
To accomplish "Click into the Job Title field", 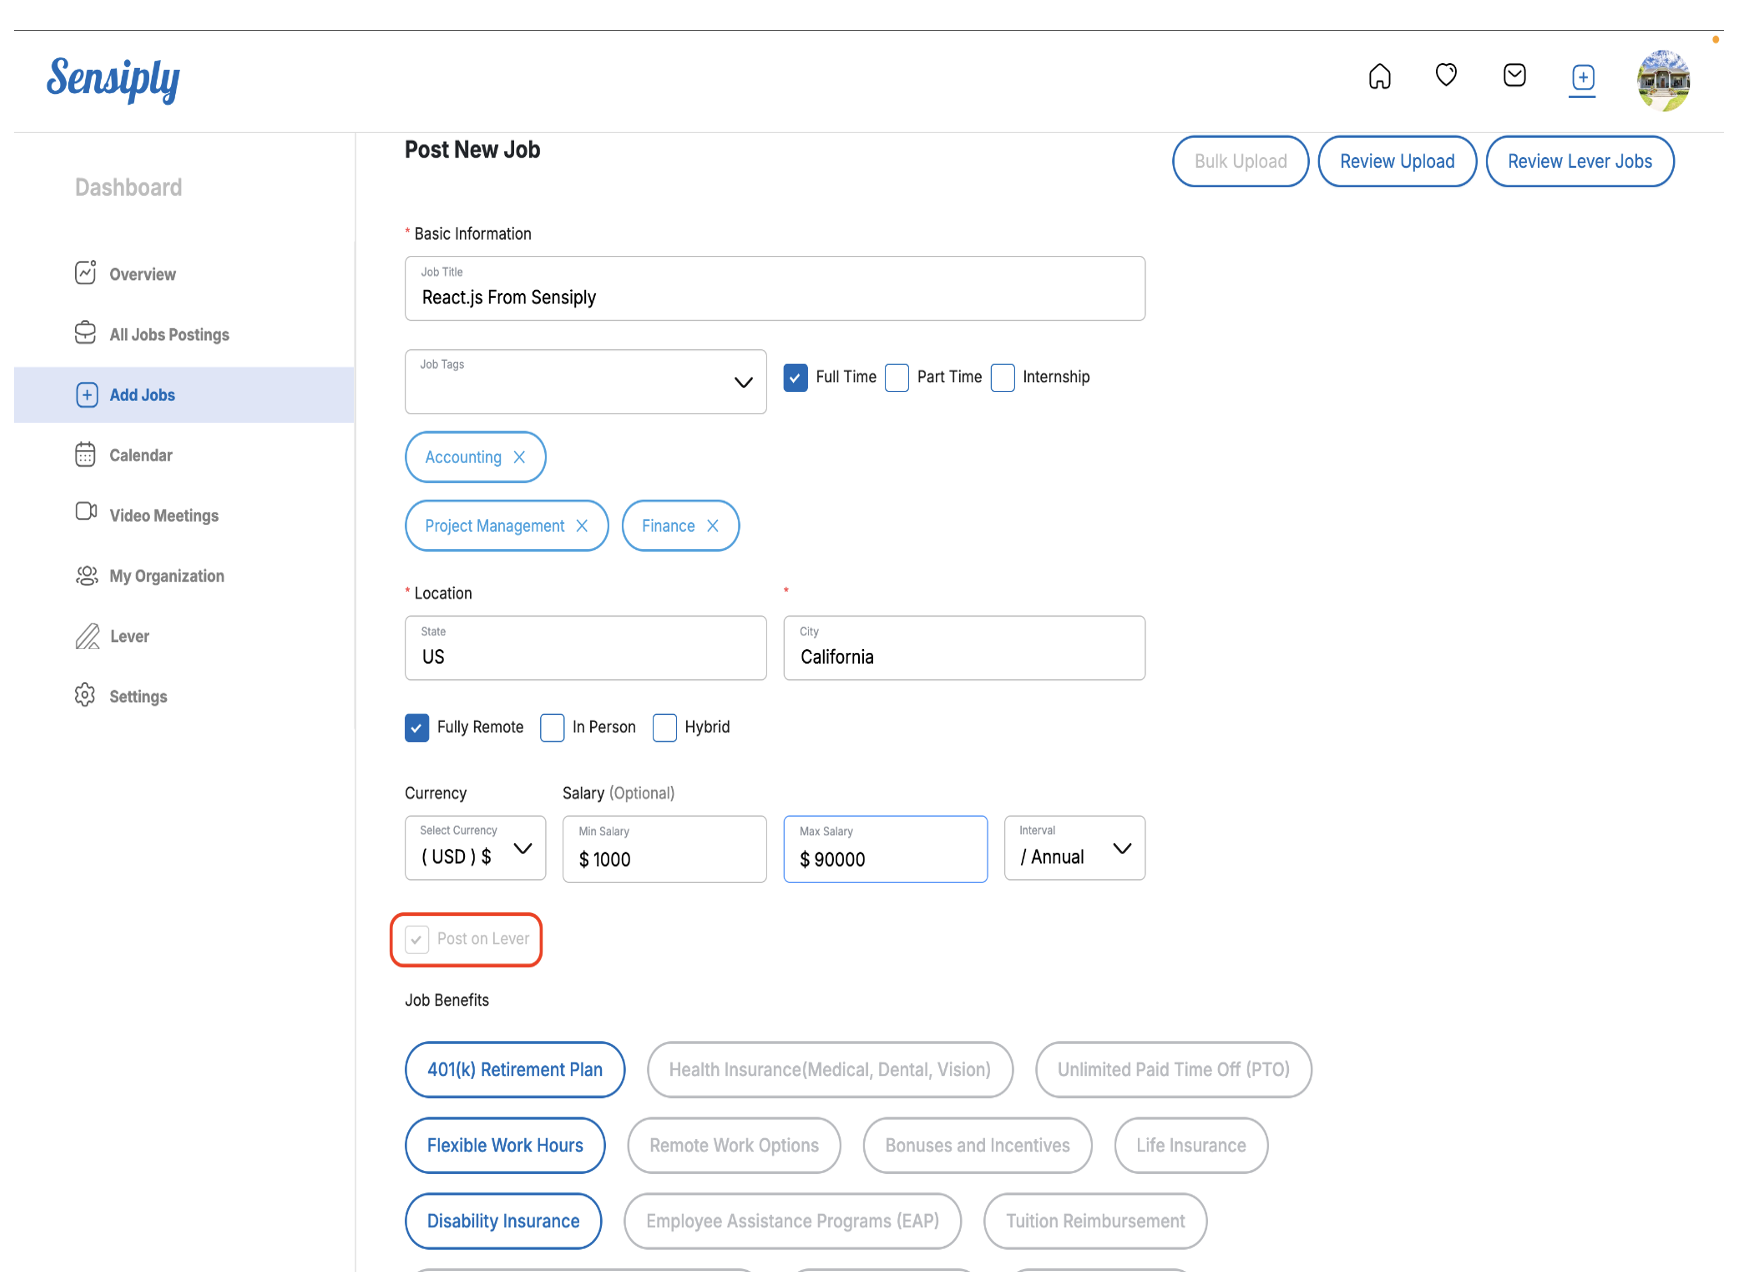I will pyautogui.click(x=774, y=297).
